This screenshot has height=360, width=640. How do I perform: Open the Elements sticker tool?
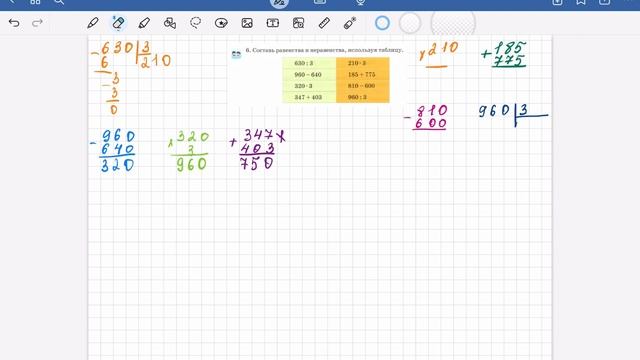coord(221,23)
